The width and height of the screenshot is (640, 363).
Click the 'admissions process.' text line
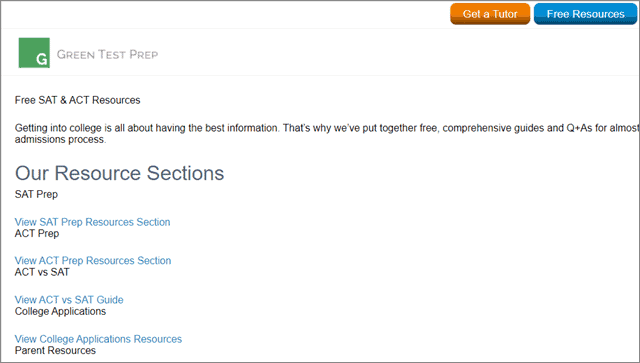coord(60,139)
